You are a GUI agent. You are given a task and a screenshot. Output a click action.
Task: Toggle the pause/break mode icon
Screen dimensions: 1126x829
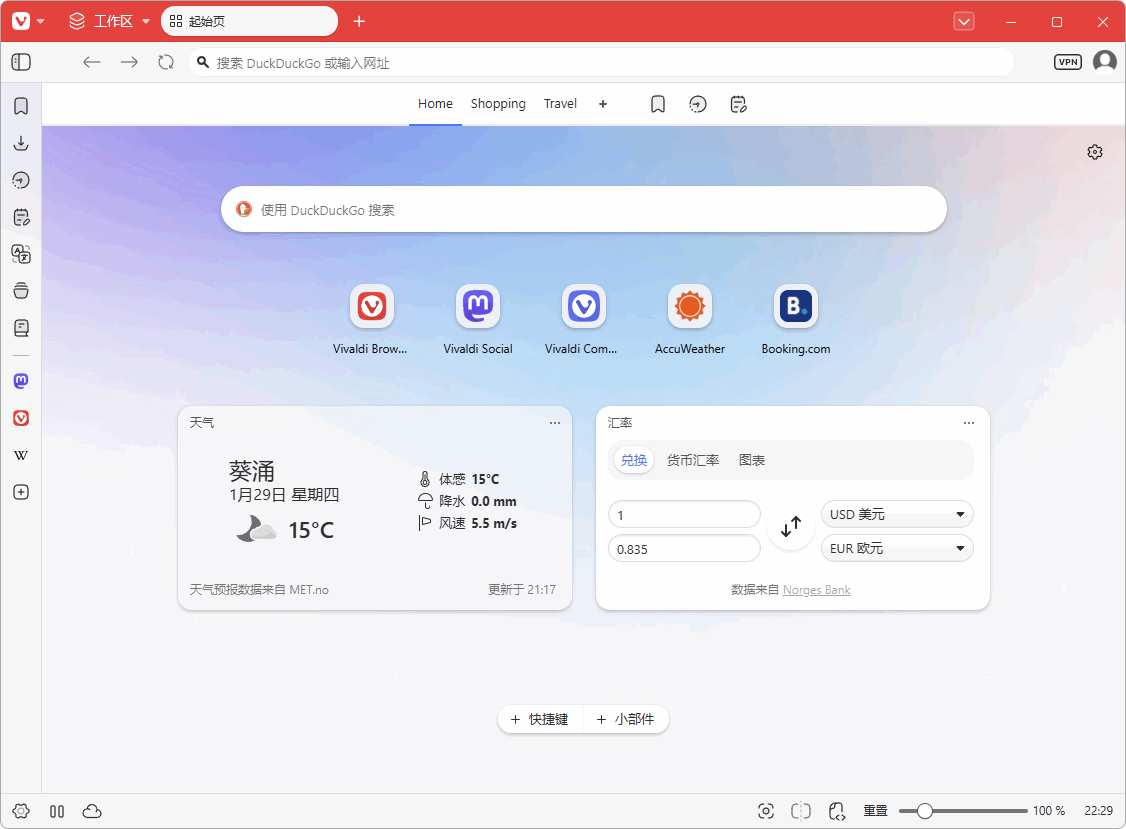57,811
